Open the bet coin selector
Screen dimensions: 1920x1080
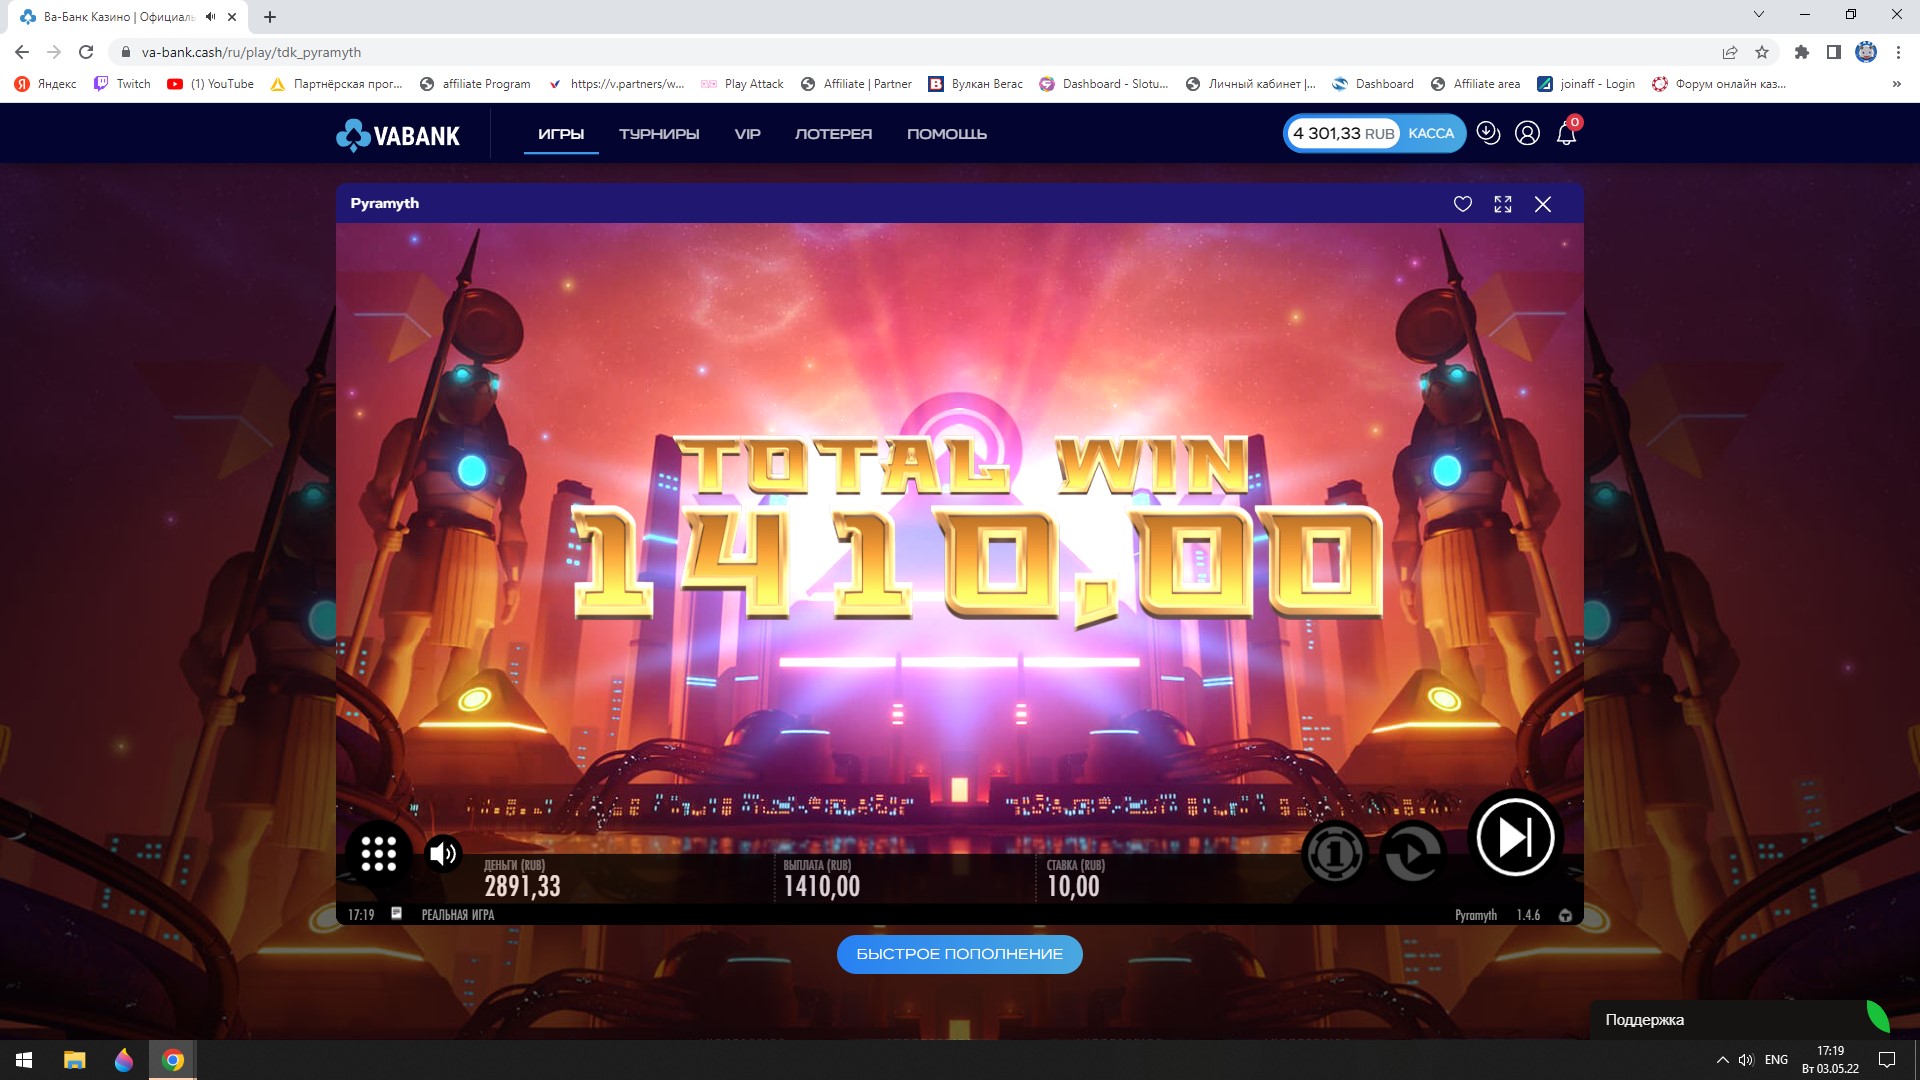click(1334, 854)
